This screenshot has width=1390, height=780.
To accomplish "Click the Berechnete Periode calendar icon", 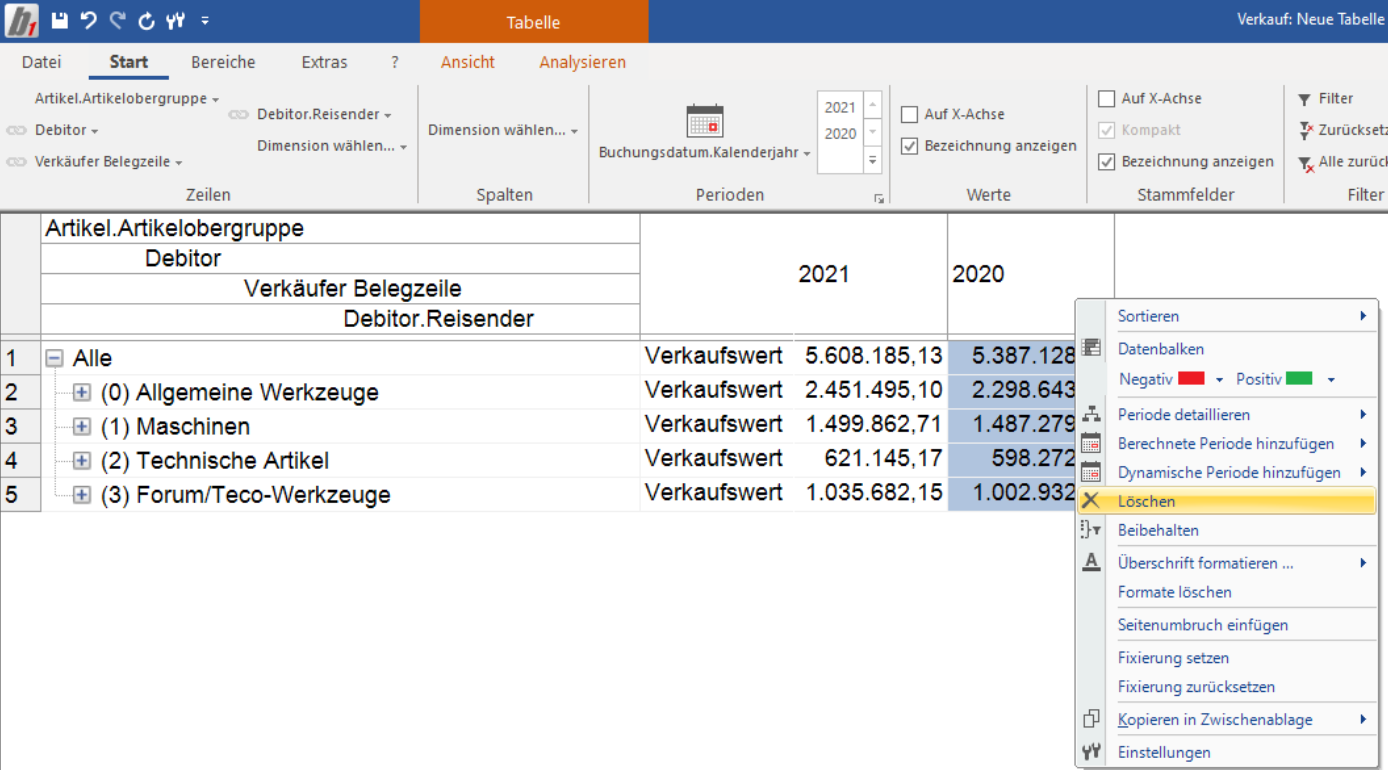I will pyautogui.click(x=1091, y=443).
